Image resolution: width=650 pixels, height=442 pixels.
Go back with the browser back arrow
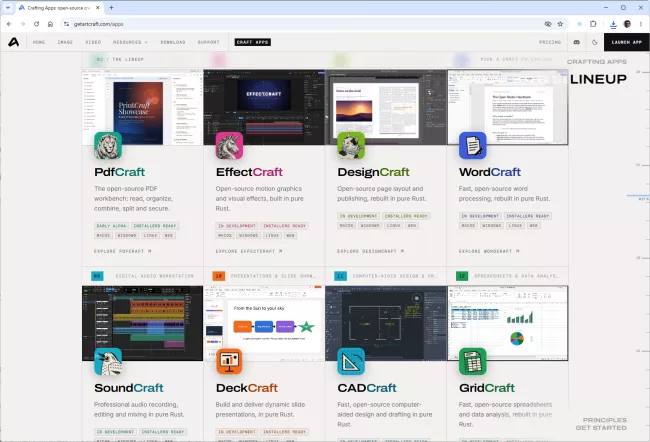[9, 24]
